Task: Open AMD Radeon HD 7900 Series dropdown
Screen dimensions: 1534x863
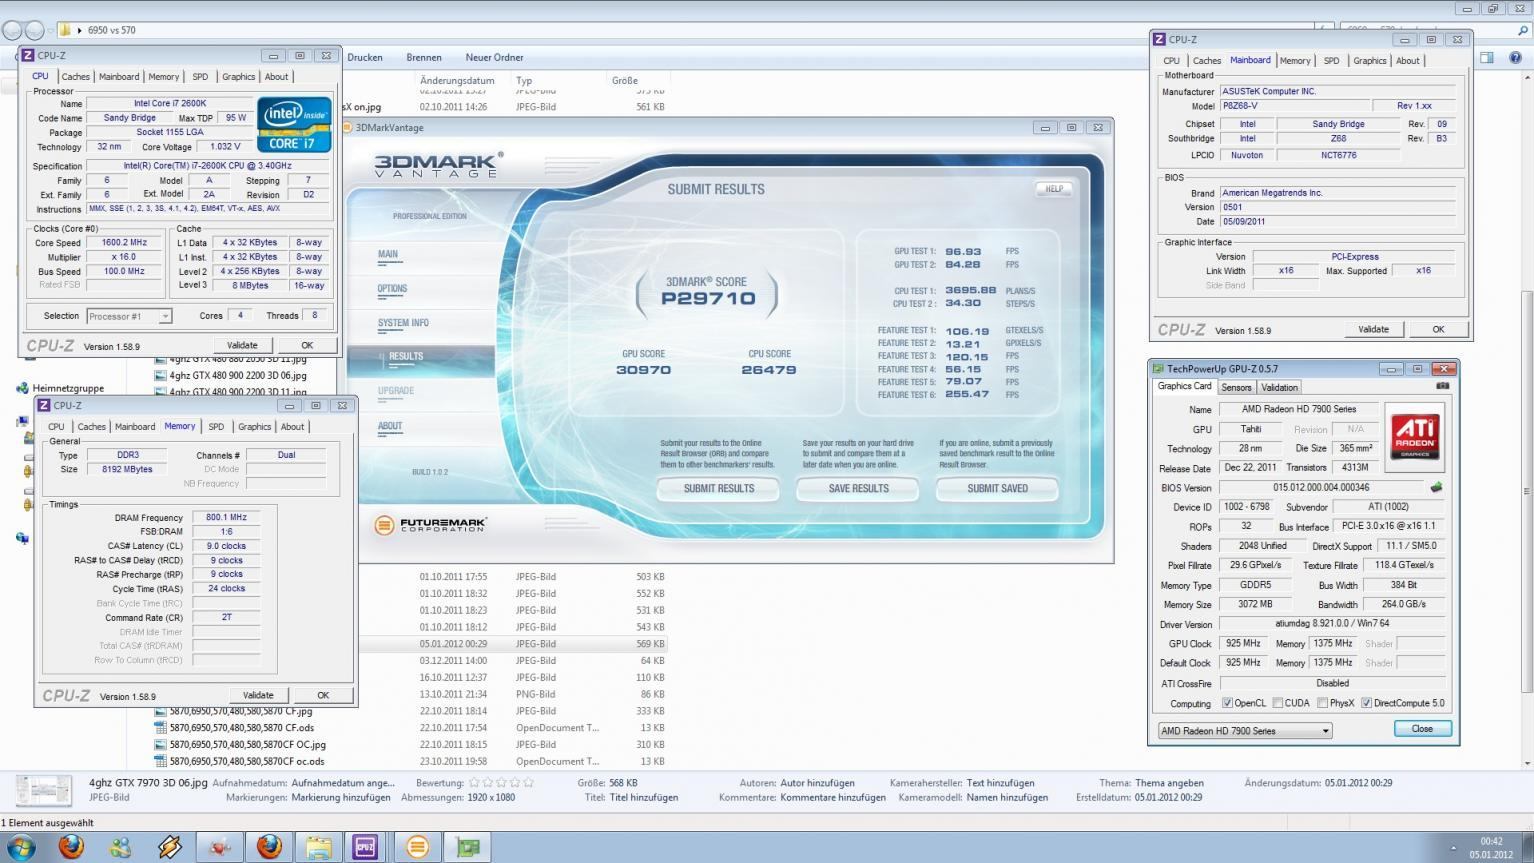Action: point(1245,730)
